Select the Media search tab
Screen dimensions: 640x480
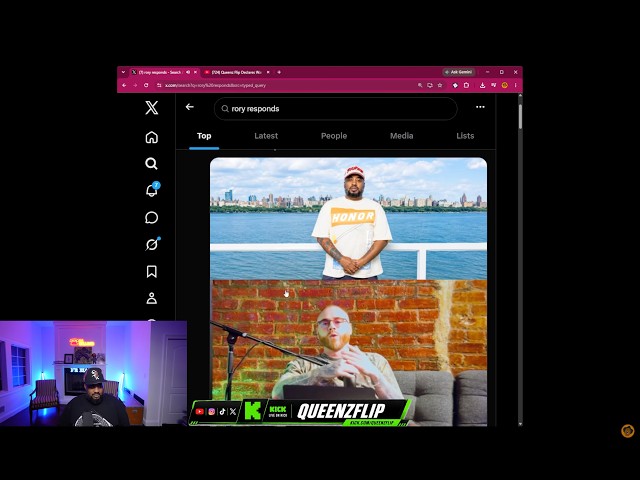pyautogui.click(x=402, y=136)
